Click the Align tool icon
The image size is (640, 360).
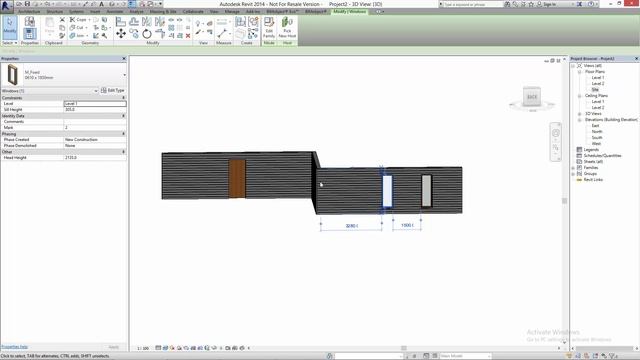point(121,22)
